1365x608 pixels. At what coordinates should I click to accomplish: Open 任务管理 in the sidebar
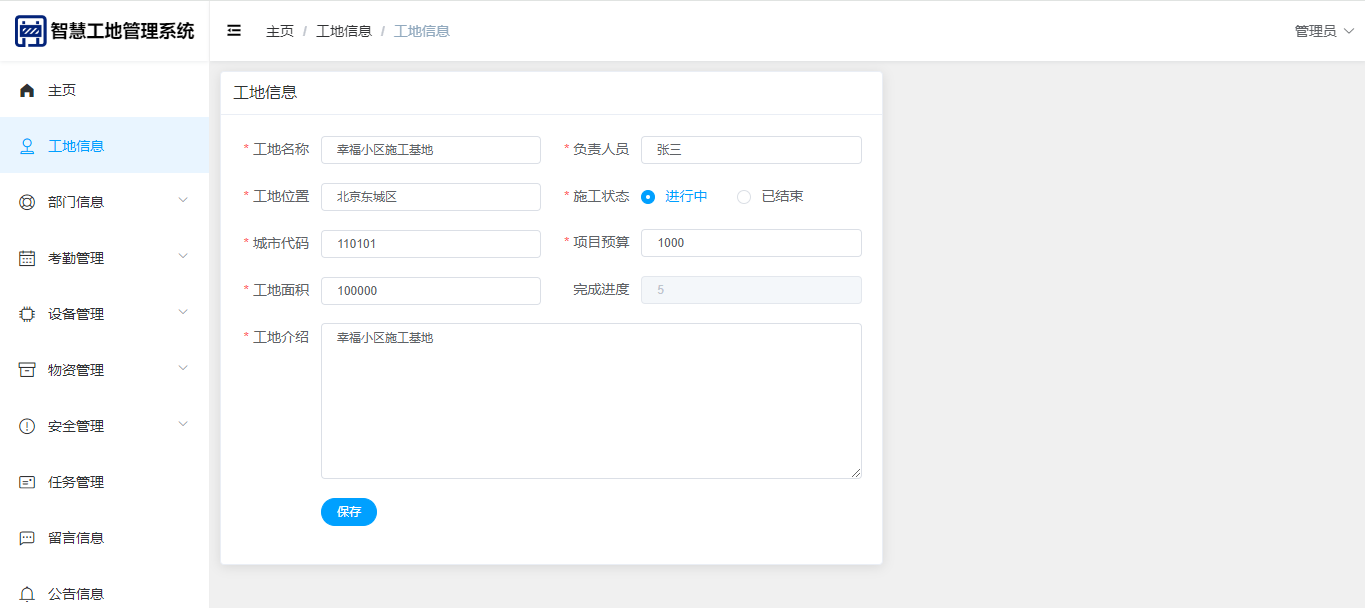pyautogui.click(x=76, y=482)
